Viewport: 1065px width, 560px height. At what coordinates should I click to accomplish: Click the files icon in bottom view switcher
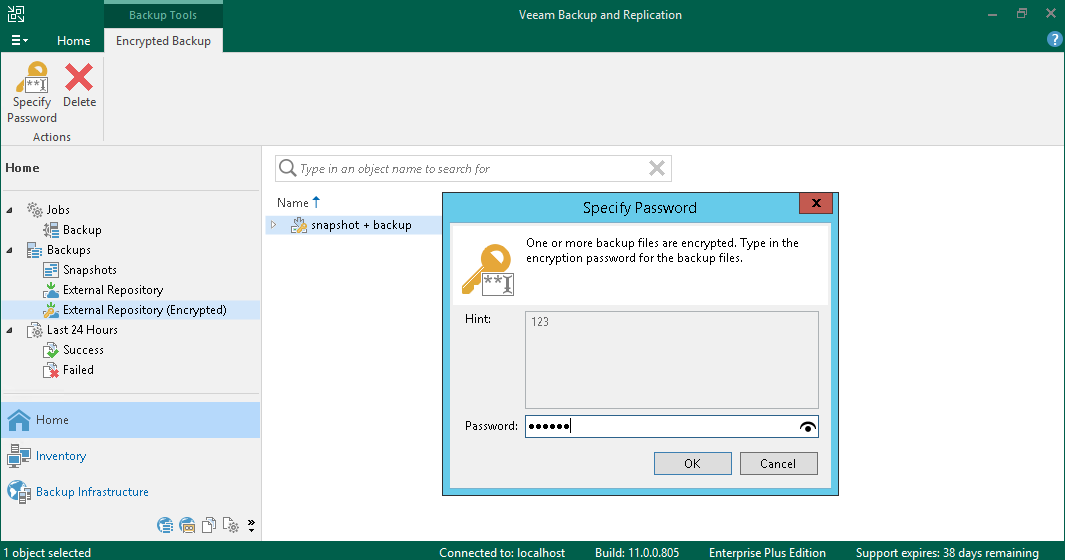point(209,525)
